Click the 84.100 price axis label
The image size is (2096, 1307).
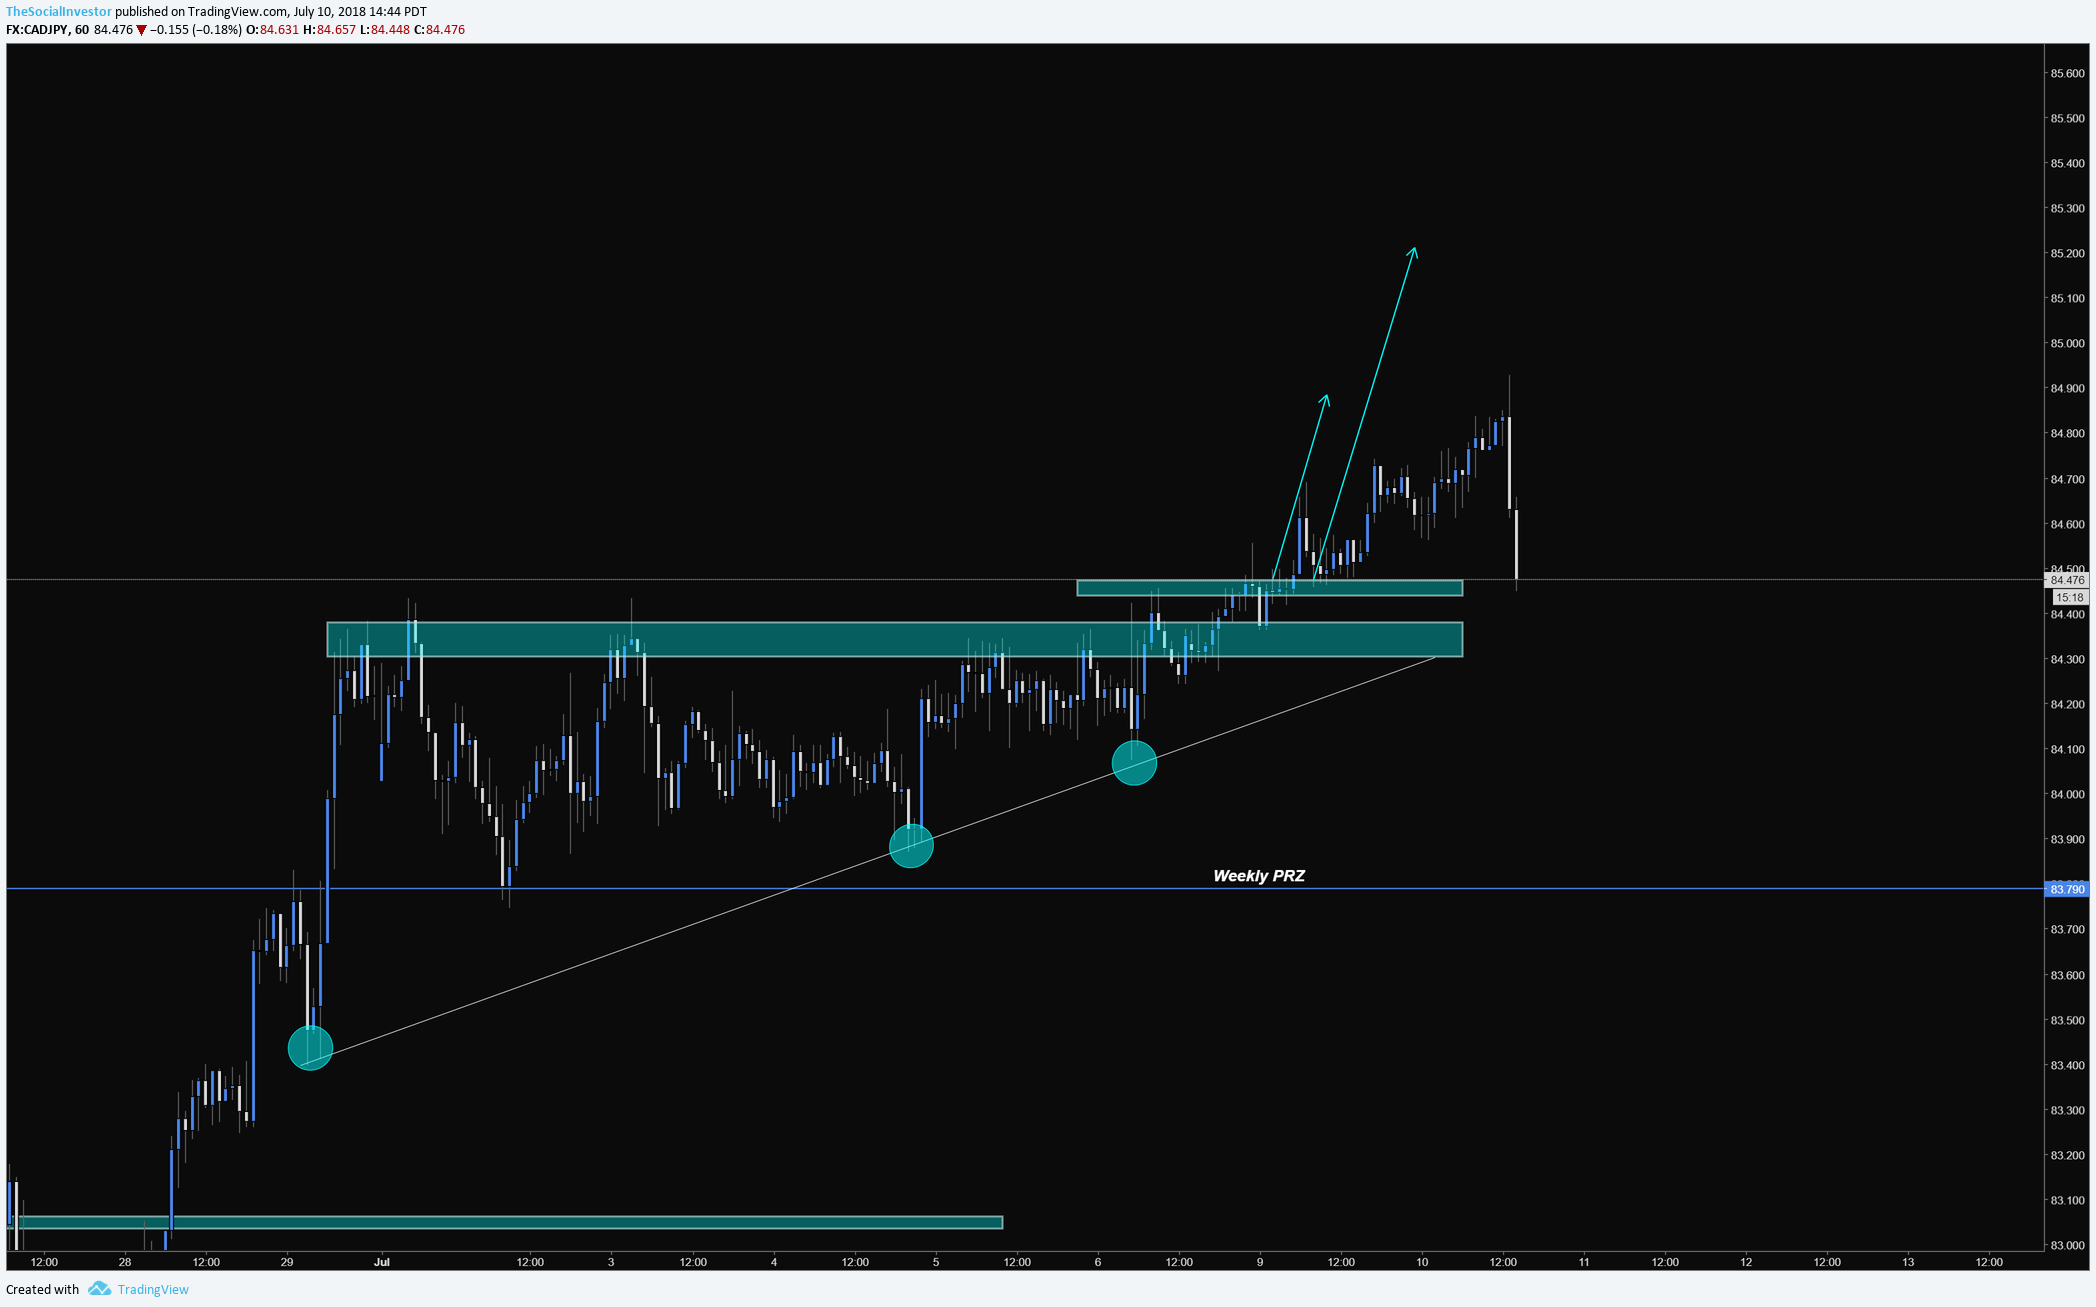click(2067, 750)
